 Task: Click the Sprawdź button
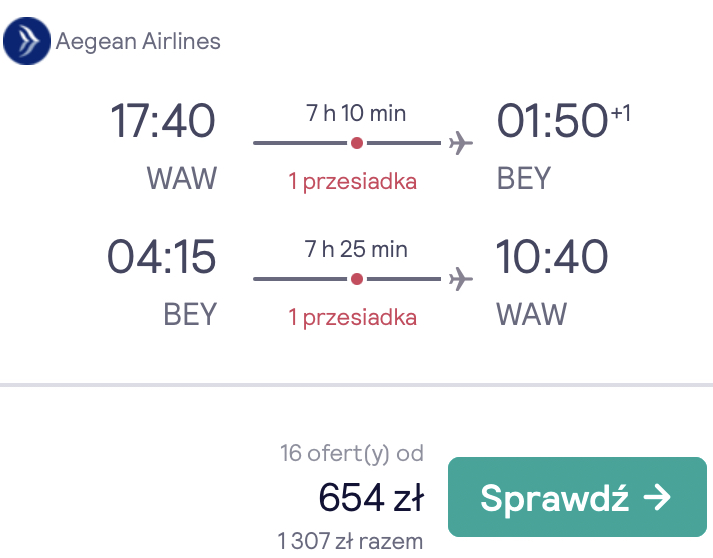tap(577, 497)
